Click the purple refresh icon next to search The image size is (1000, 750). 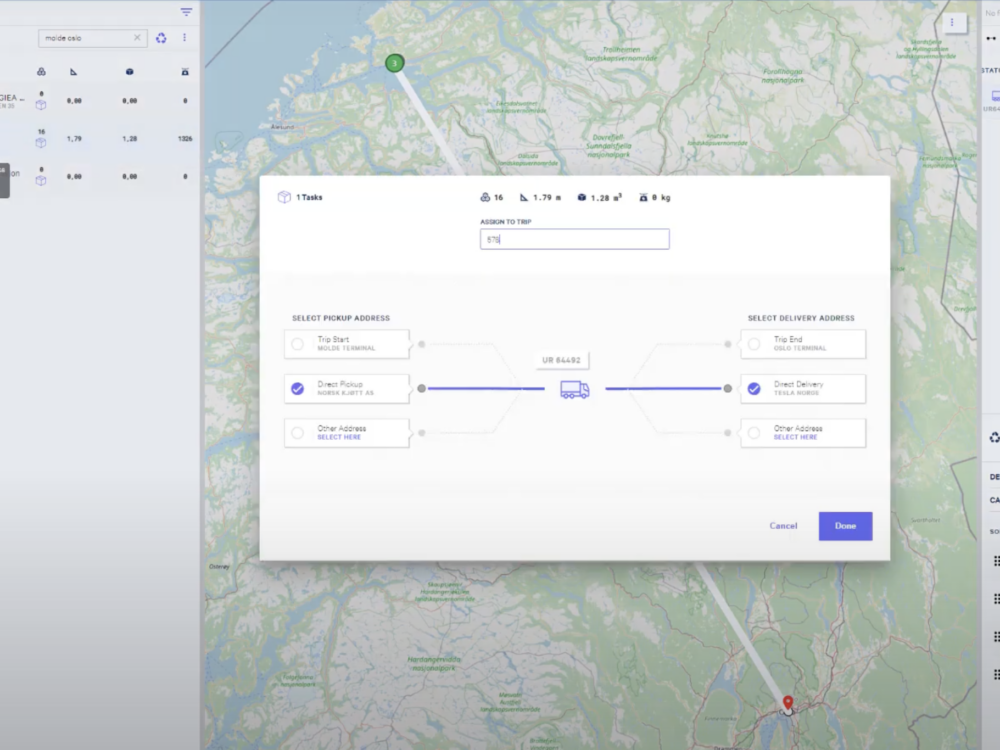coord(161,38)
